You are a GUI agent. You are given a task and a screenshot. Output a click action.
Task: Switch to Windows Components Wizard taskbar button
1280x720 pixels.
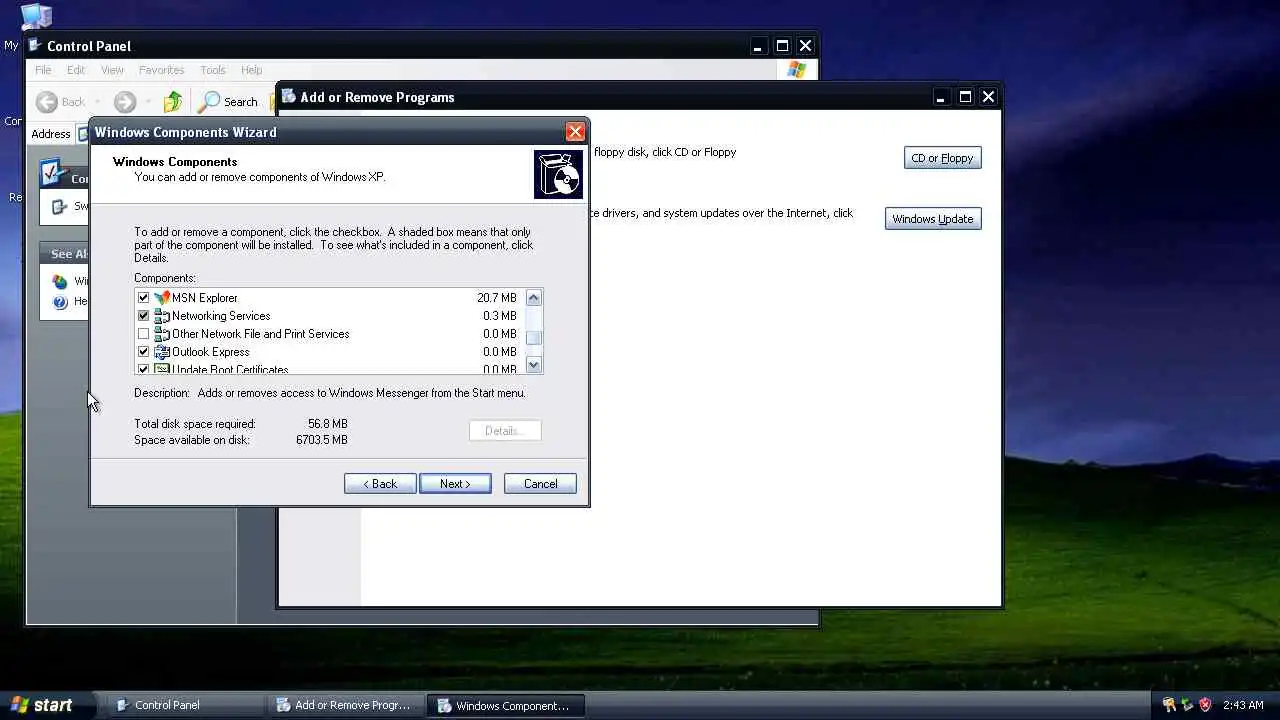click(506, 705)
